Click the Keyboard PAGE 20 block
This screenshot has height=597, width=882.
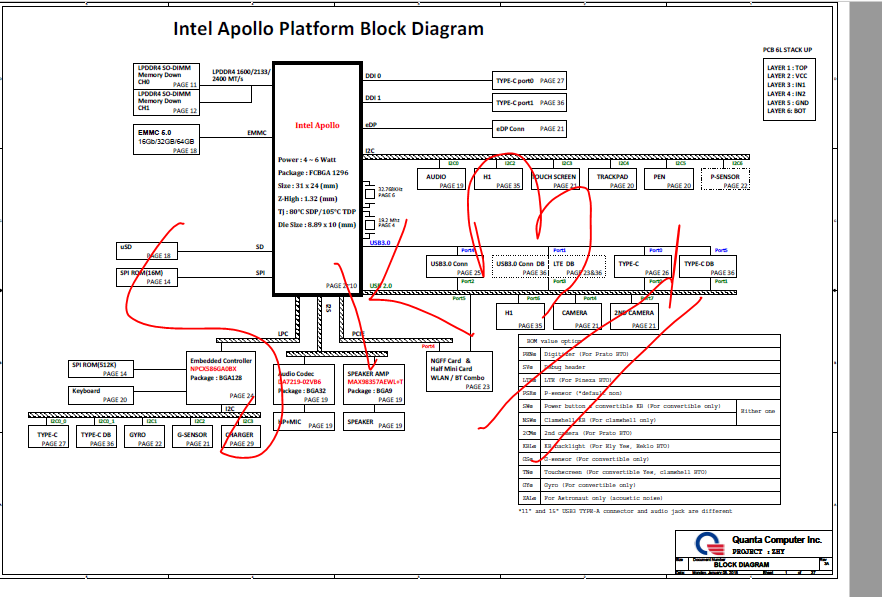(x=101, y=395)
